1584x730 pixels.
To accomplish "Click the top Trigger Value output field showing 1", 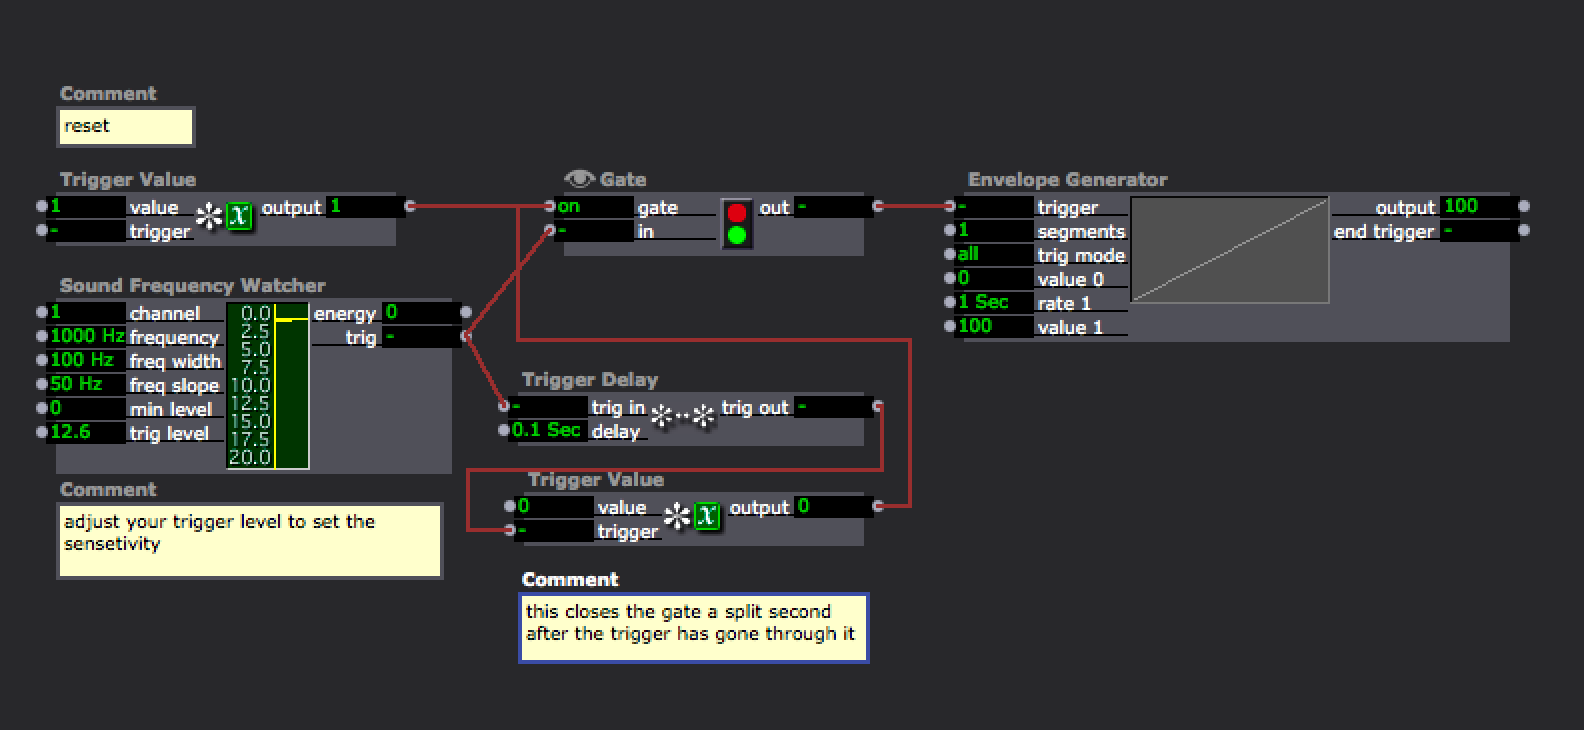I will (365, 207).
